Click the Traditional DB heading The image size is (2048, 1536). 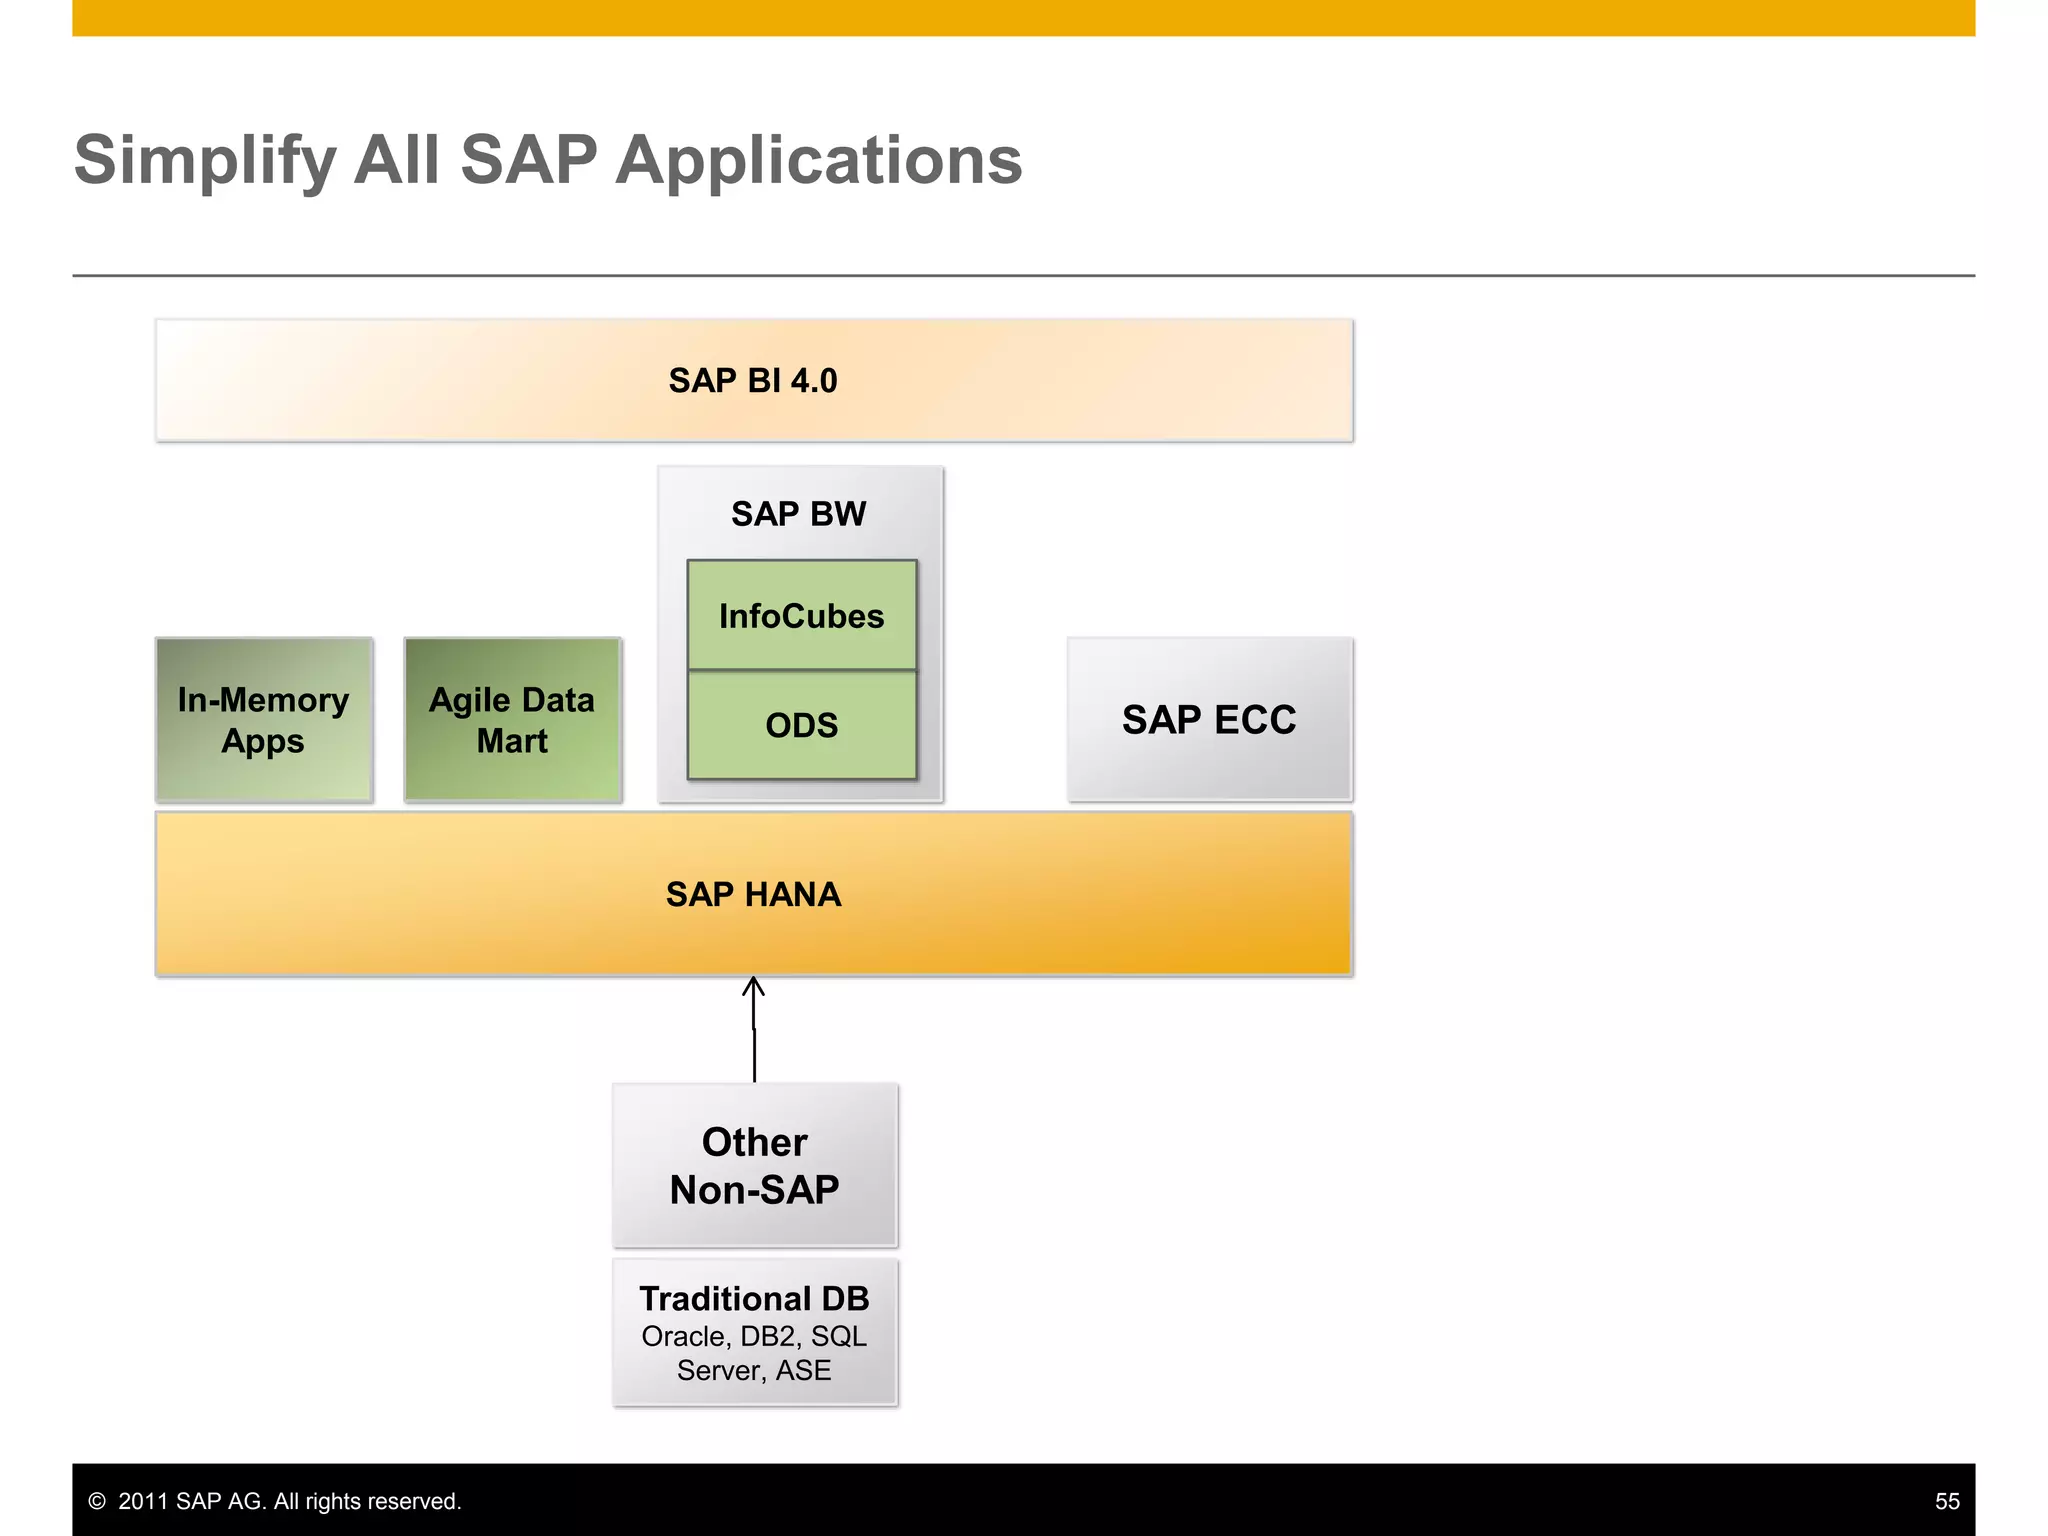[754, 1298]
